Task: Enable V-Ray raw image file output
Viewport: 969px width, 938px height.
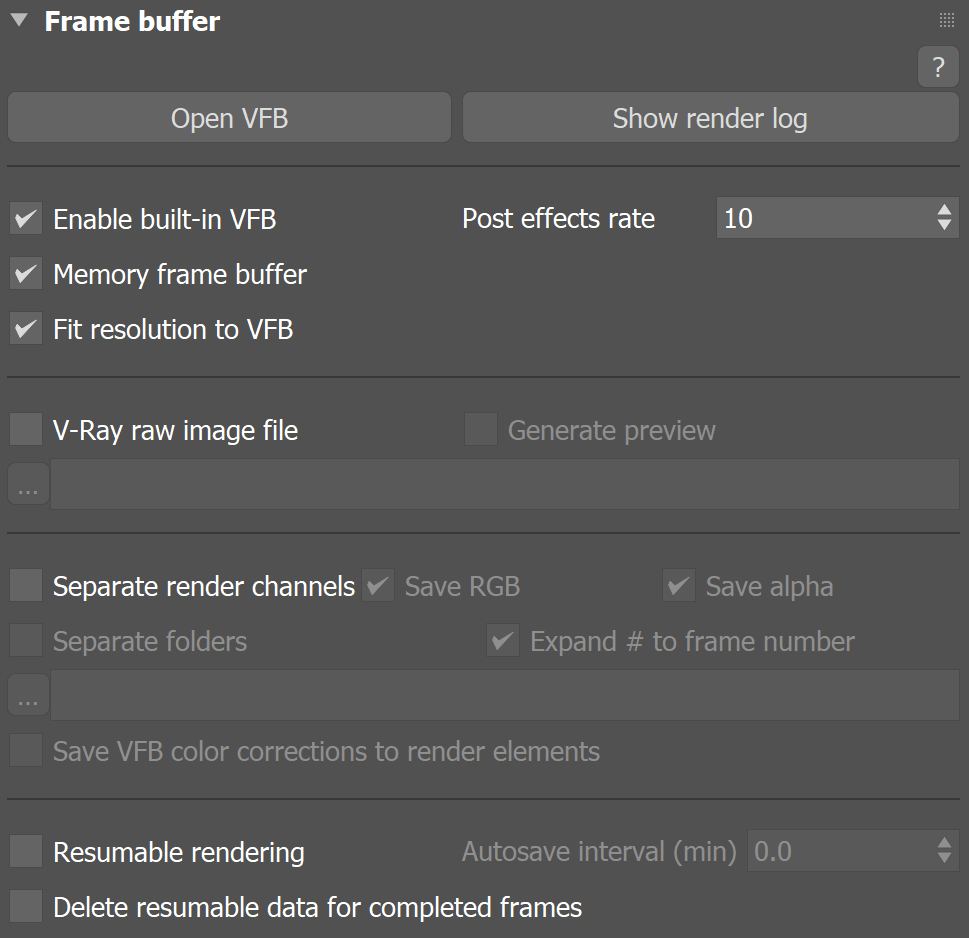Action: 25,429
